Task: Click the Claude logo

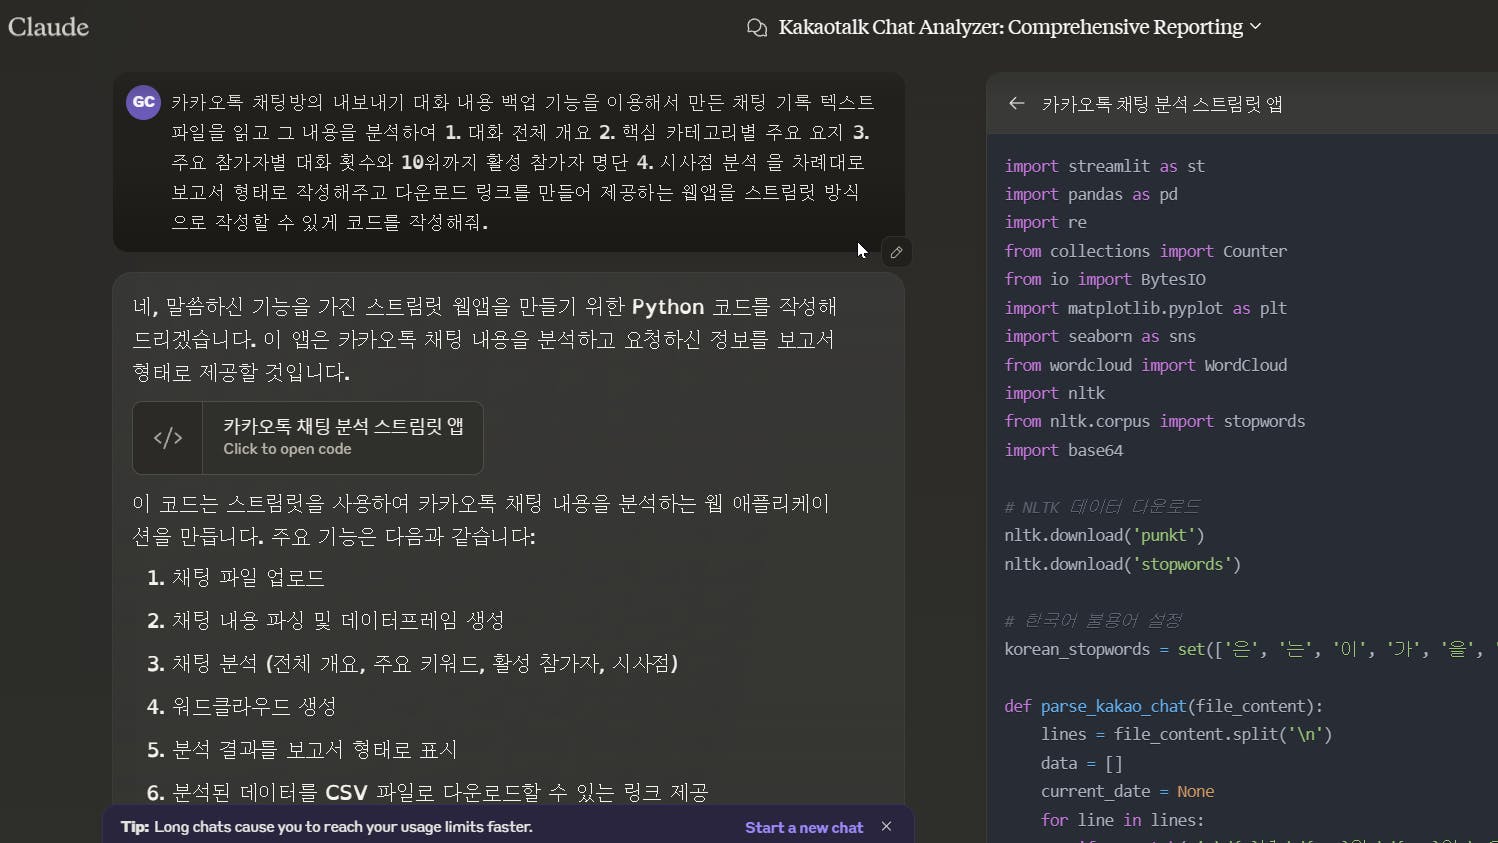Action: click(x=47, y=27)
